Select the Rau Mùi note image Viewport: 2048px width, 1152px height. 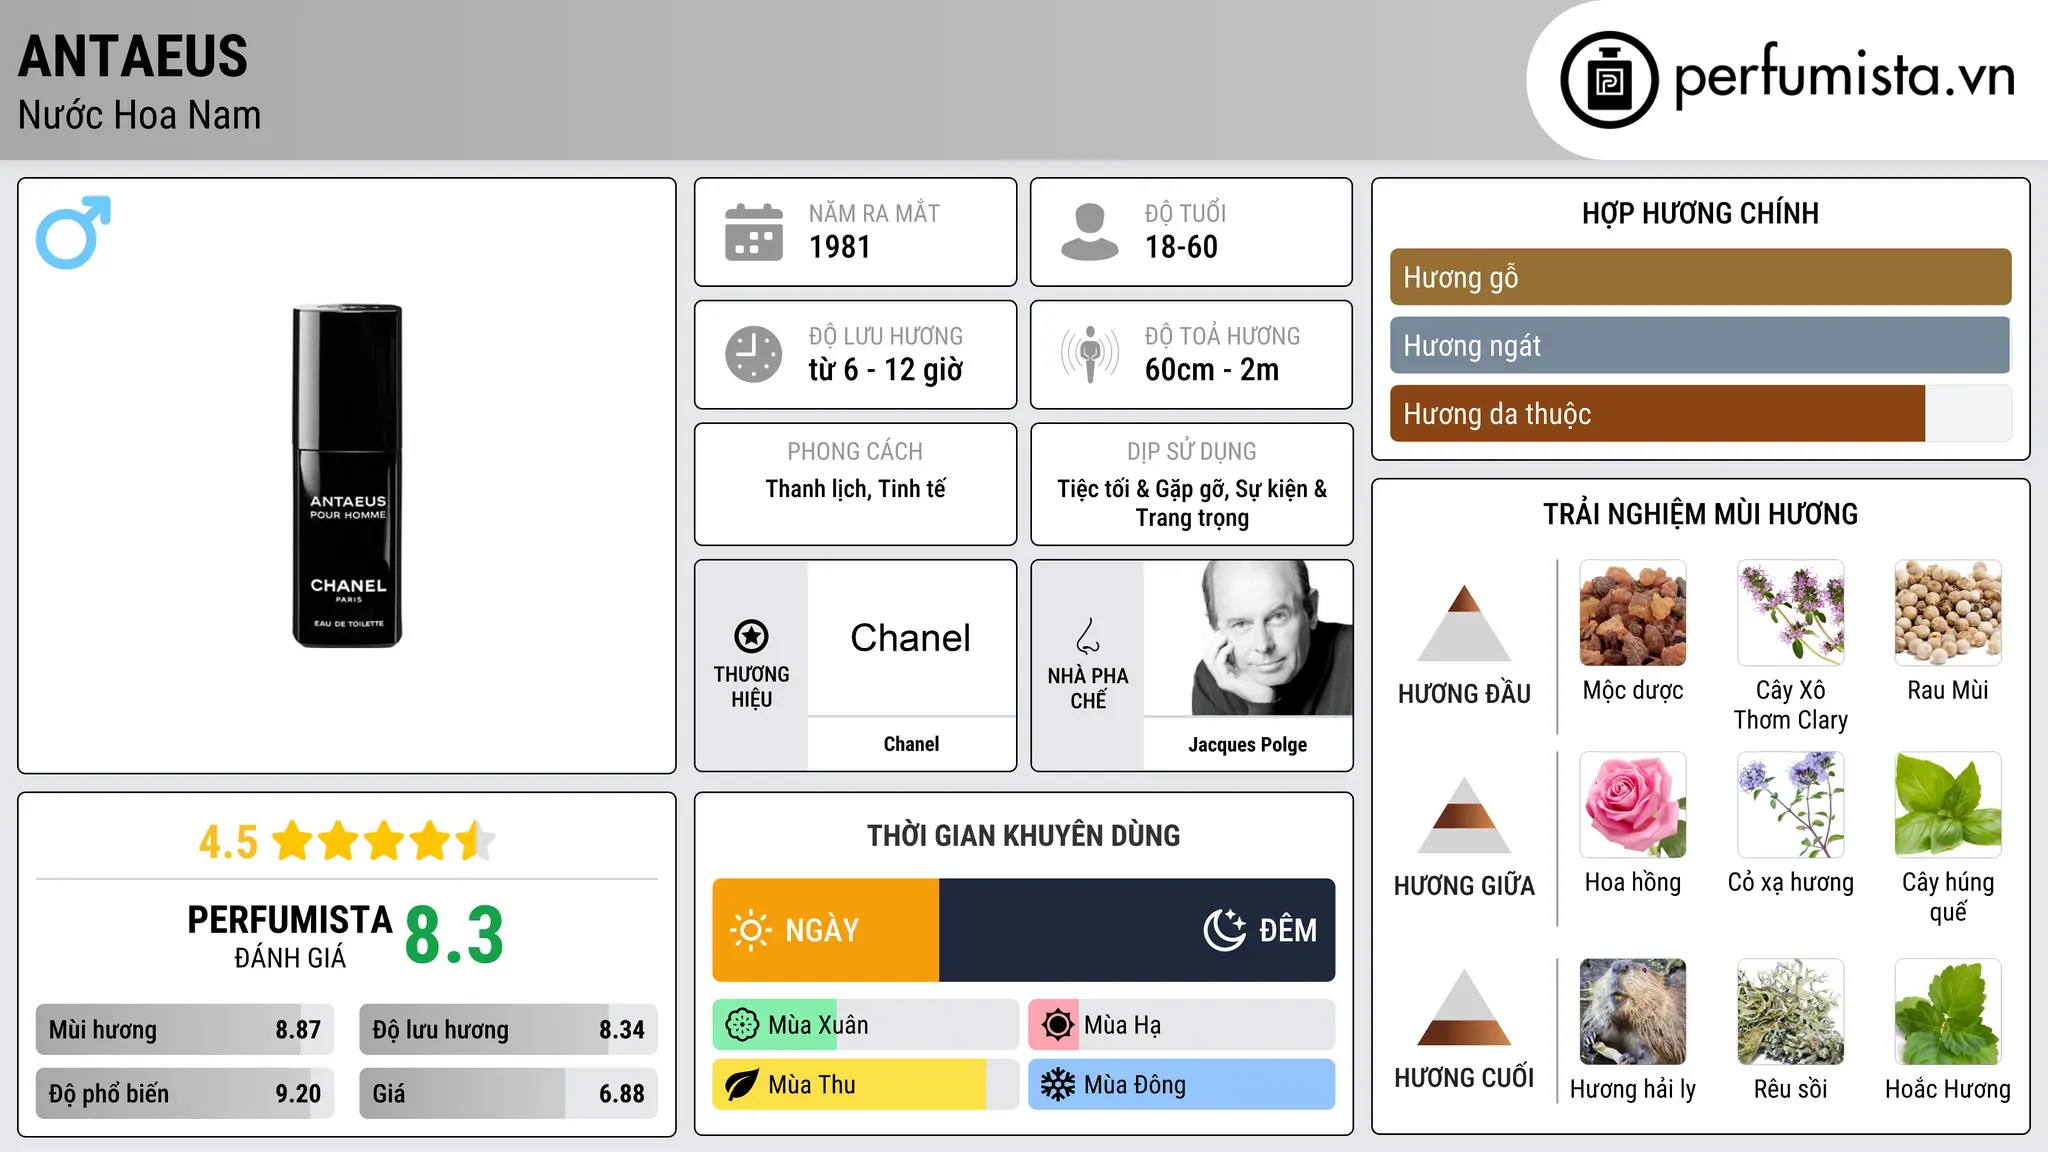[x=1948, y=613]
